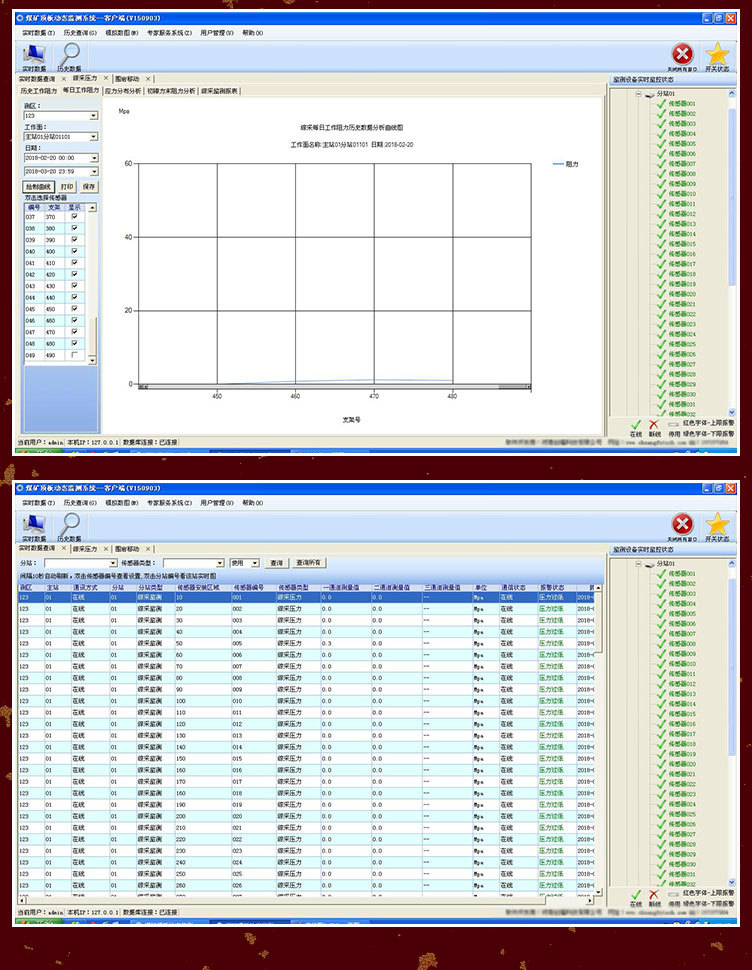
Task: Open the 传感器类型 dropdown in lower window
Action: point(219,563)
